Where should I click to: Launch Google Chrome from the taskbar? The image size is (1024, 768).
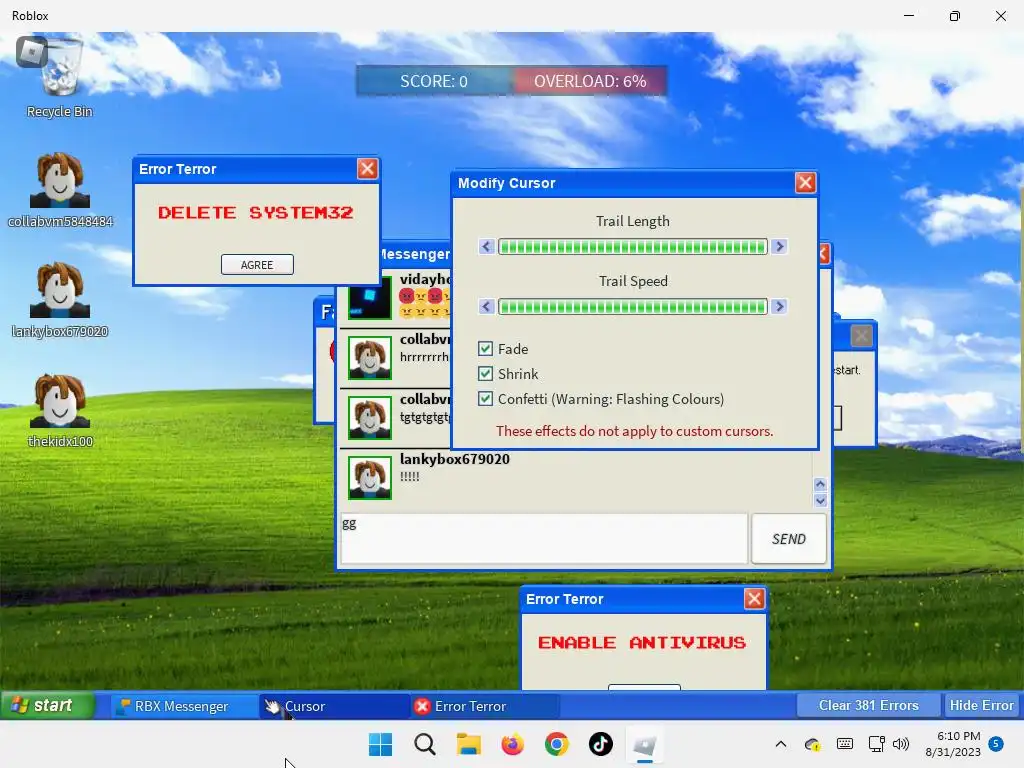(x=556, y=744)
